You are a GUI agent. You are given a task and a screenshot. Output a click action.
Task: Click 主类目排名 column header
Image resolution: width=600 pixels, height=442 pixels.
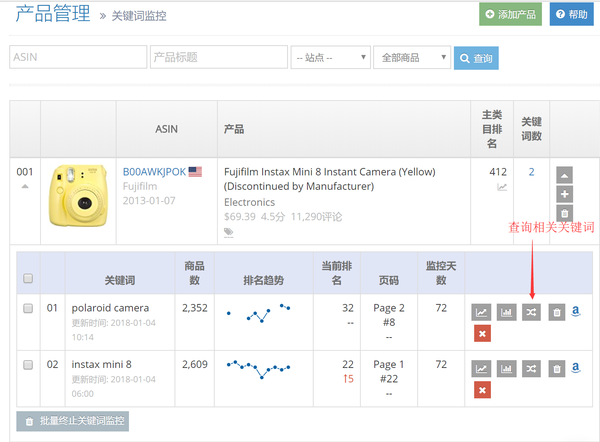(492, 129)
